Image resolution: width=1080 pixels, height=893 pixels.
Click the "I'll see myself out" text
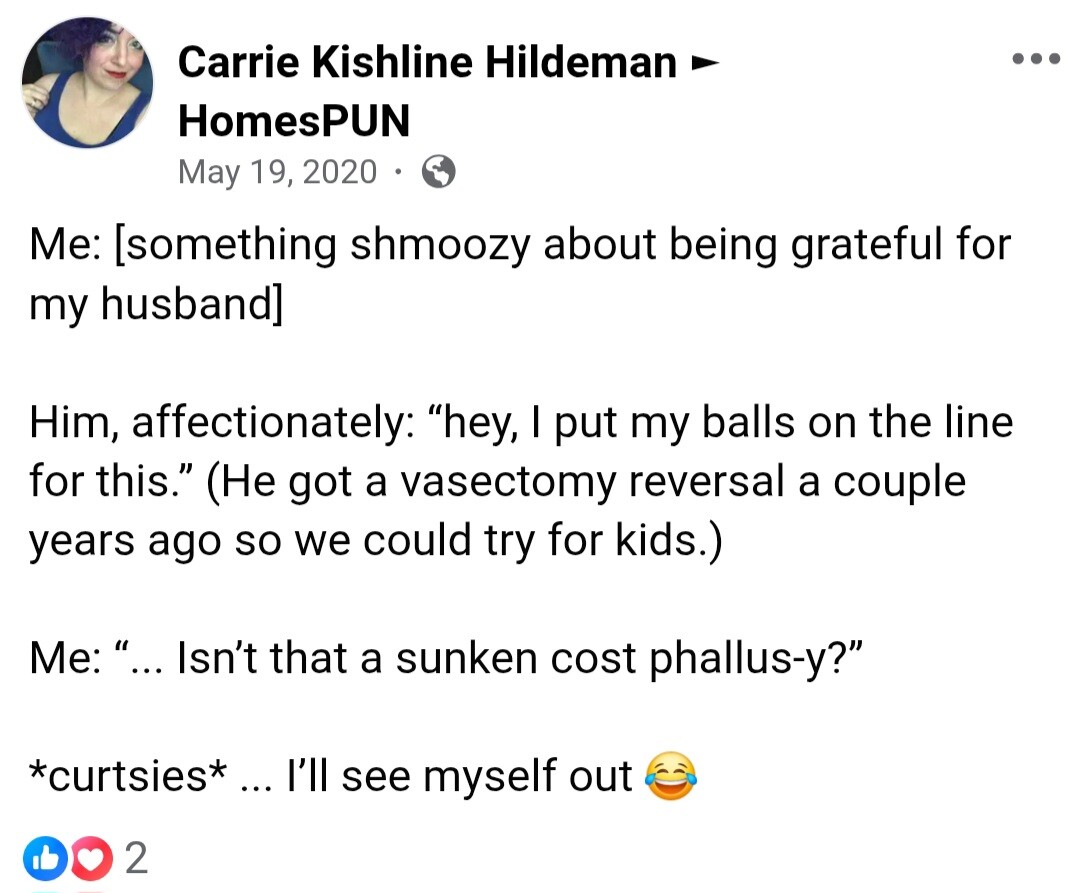coord(459,776)
